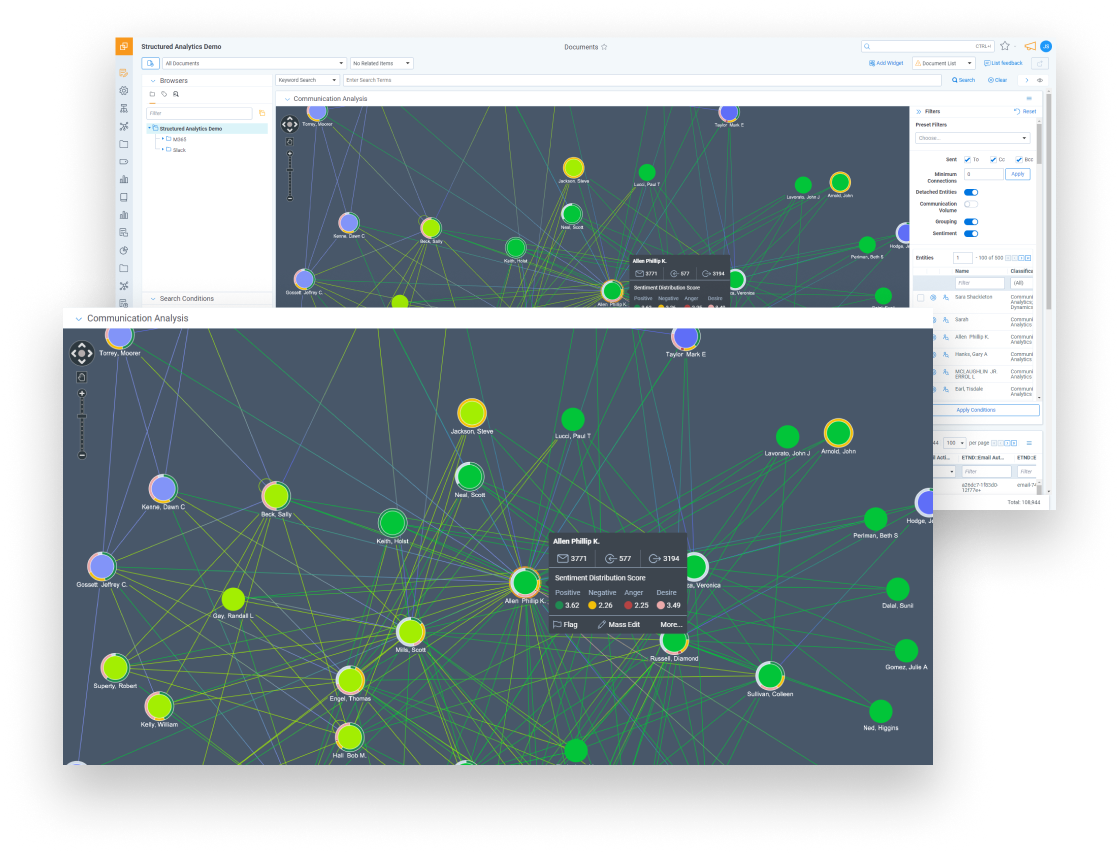Click the tag icon in Browsers panel
The height and width of the screenshot is (854, 1119).
coord(164,94)
